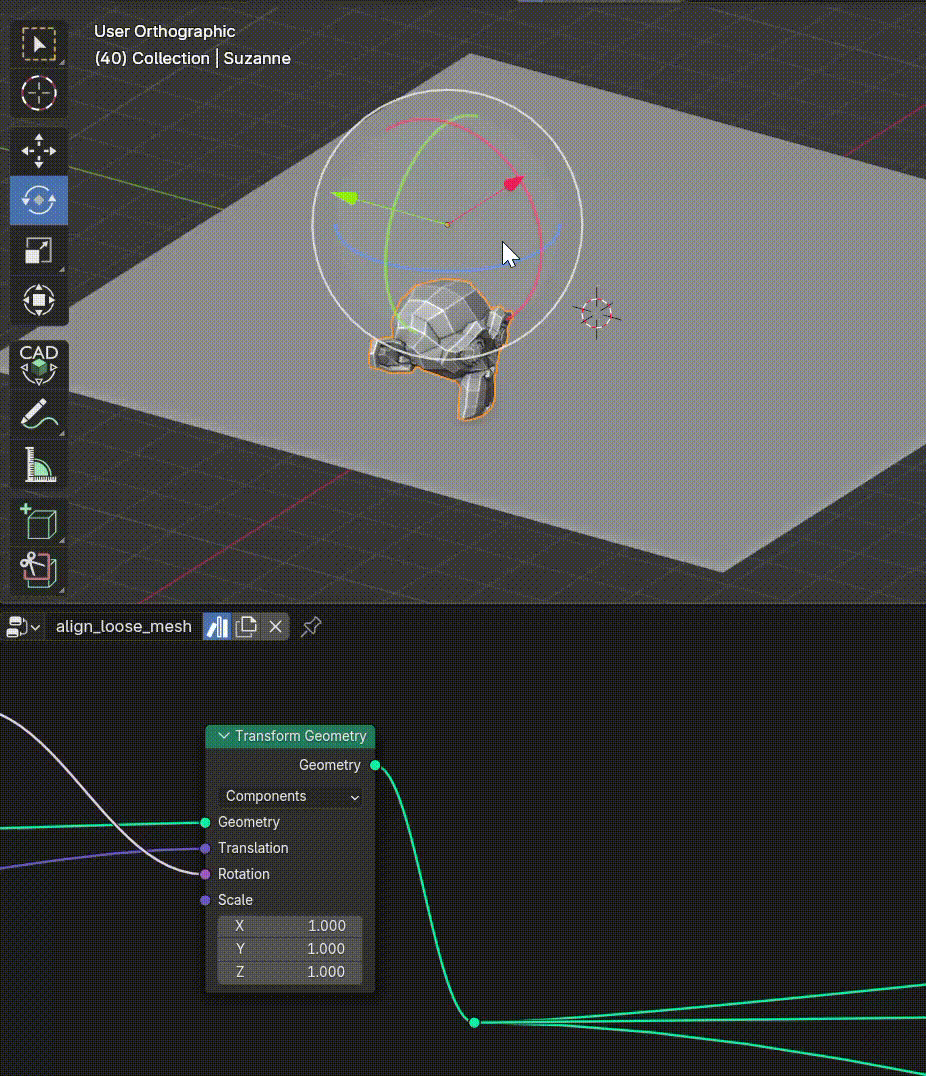Click "User Orthographic" viewport label

[165, 32]
